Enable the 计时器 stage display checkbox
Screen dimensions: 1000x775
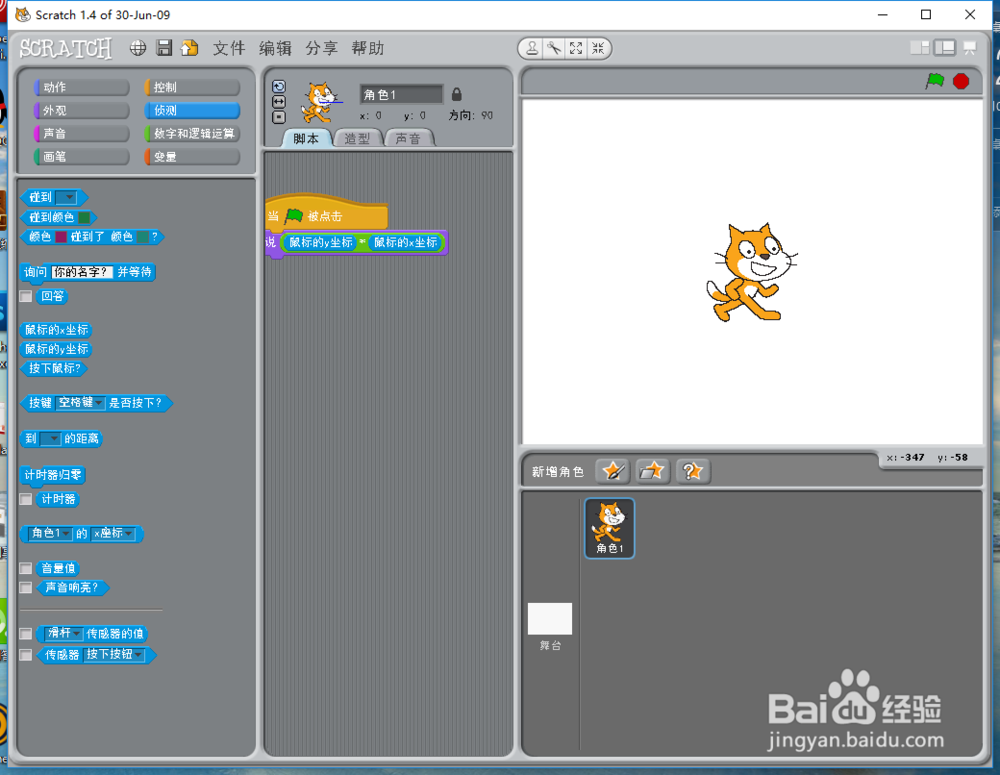(x=25, y=499)
